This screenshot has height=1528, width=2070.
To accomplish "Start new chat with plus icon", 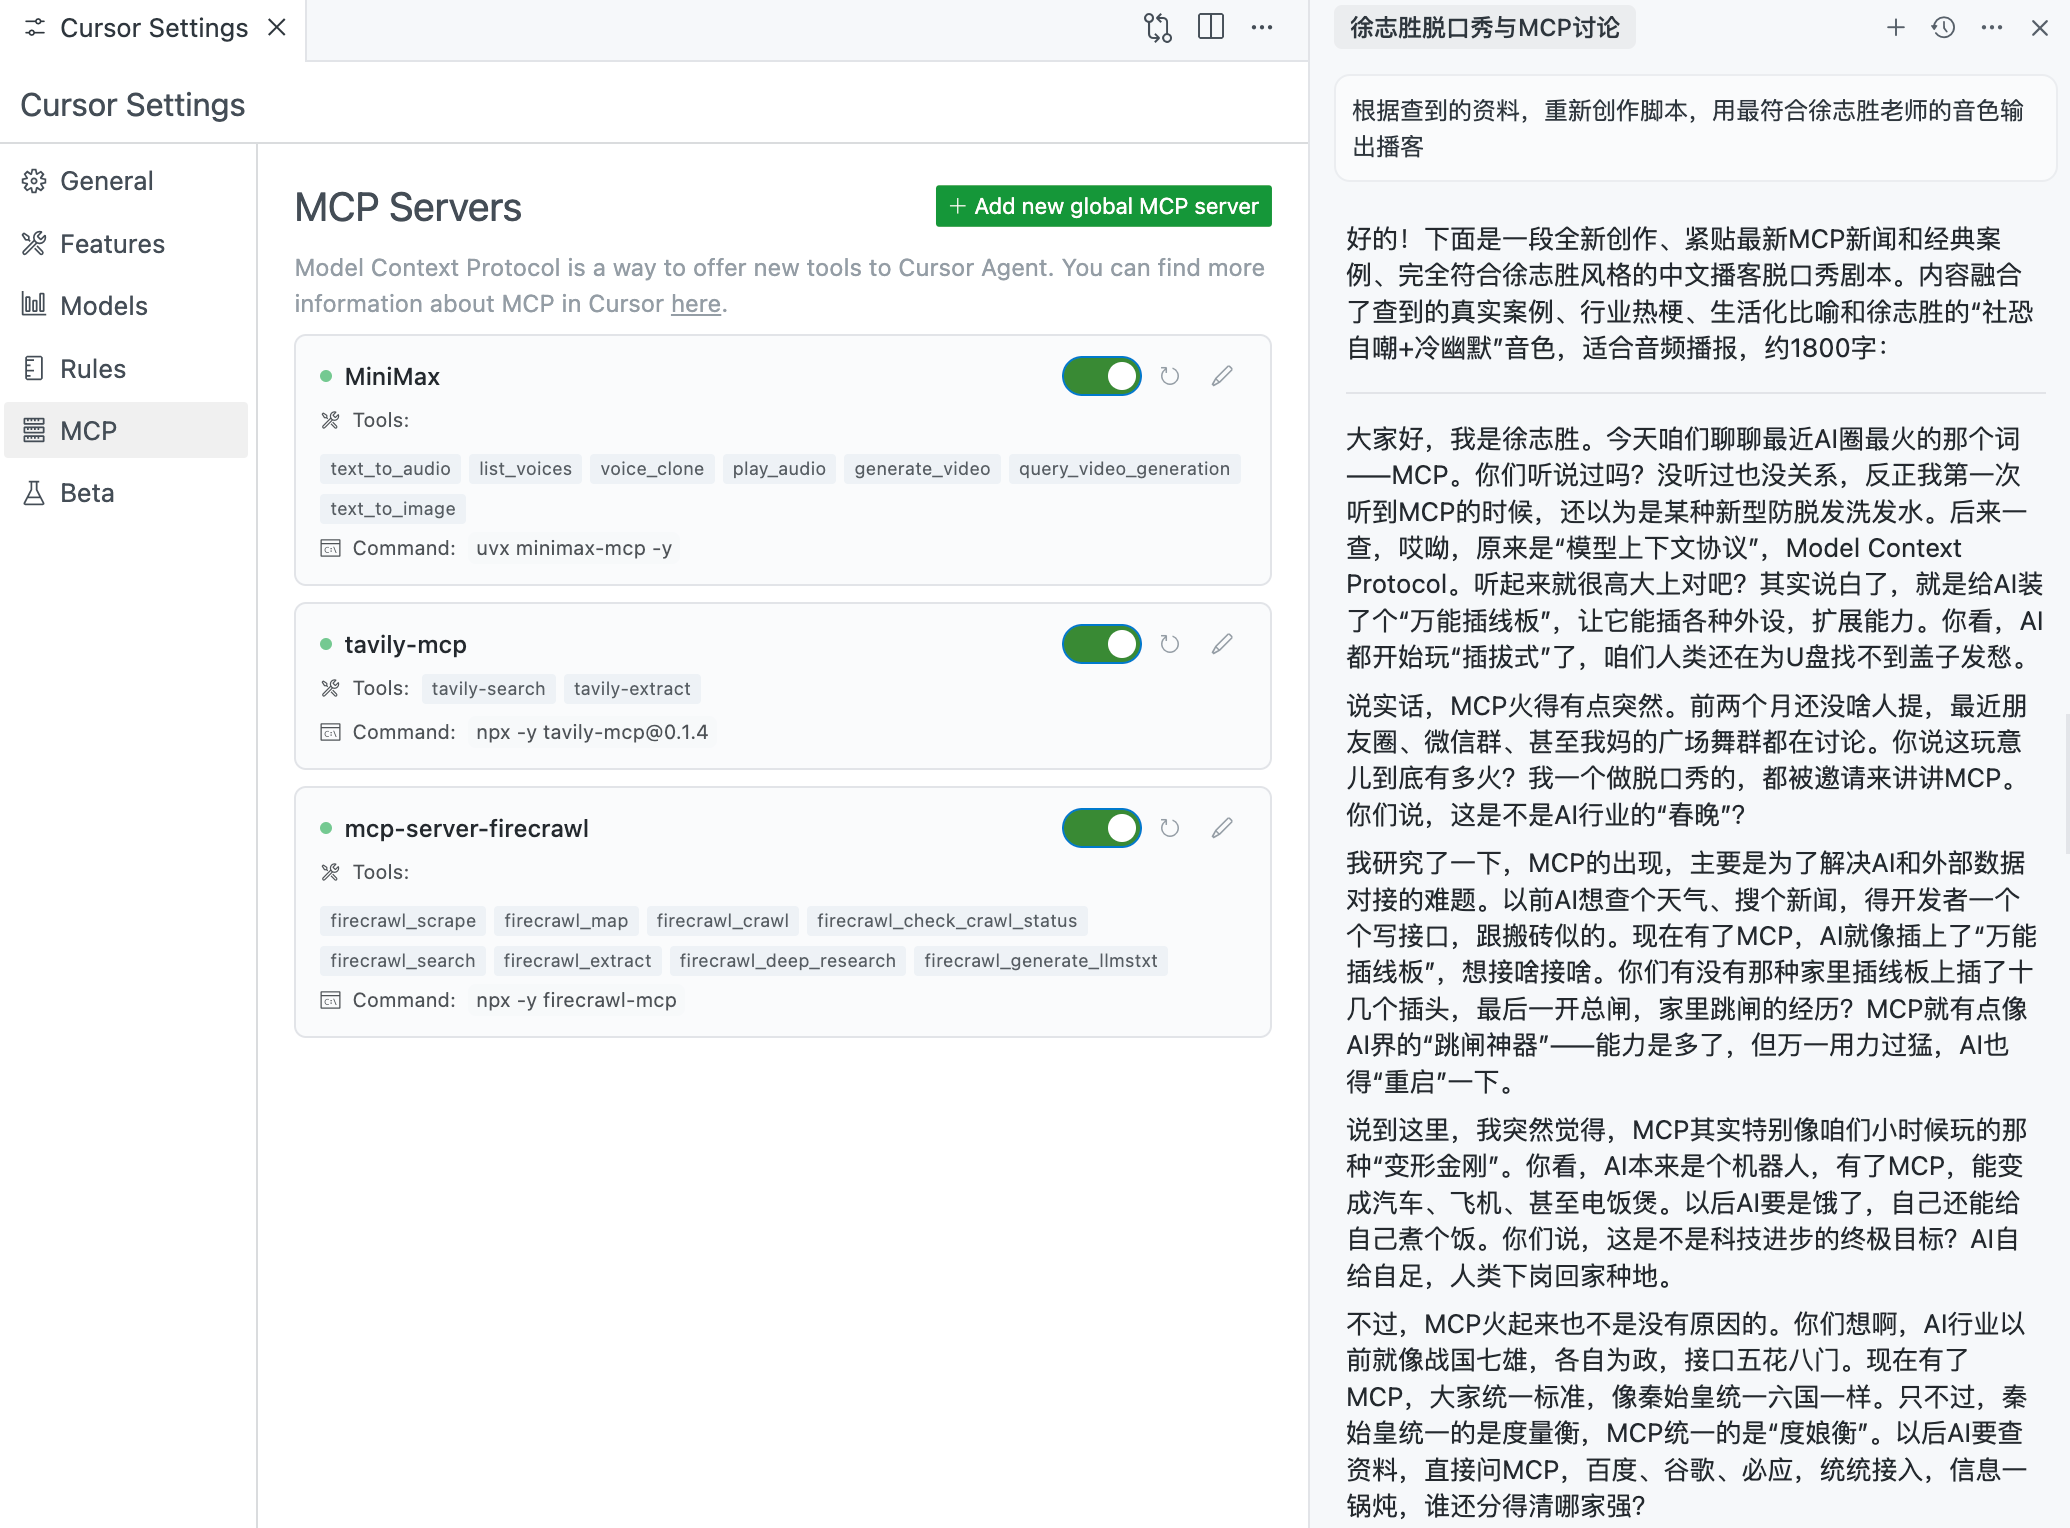I will tap(1895, 28).
